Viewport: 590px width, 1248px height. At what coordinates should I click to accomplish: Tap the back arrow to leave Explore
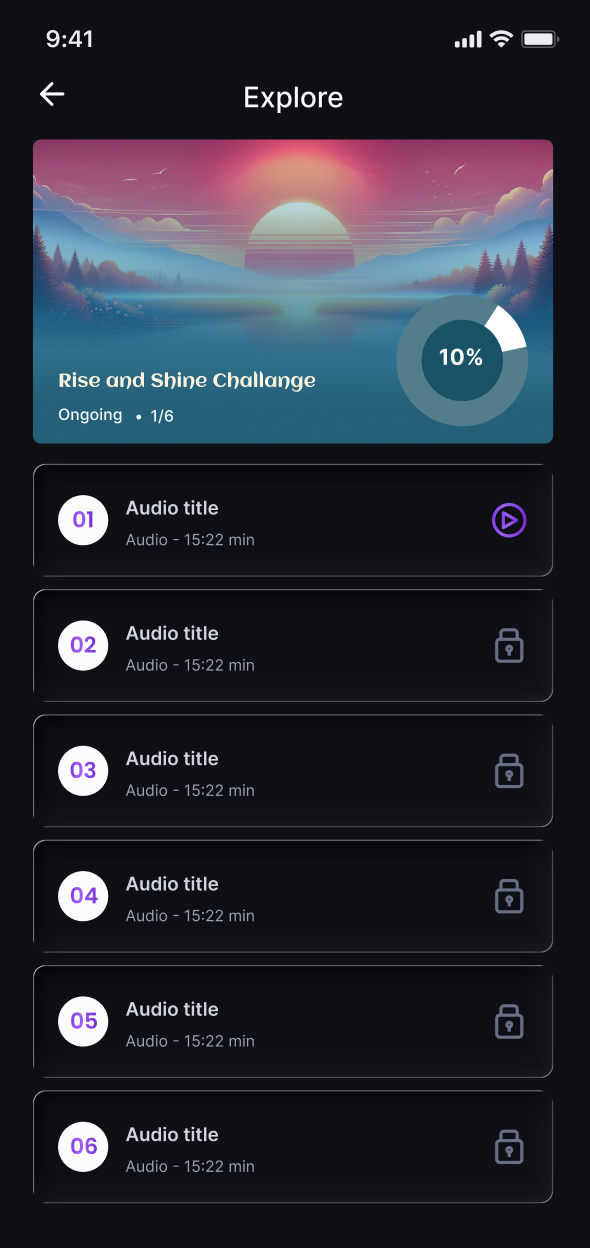[x=51, y=94]
